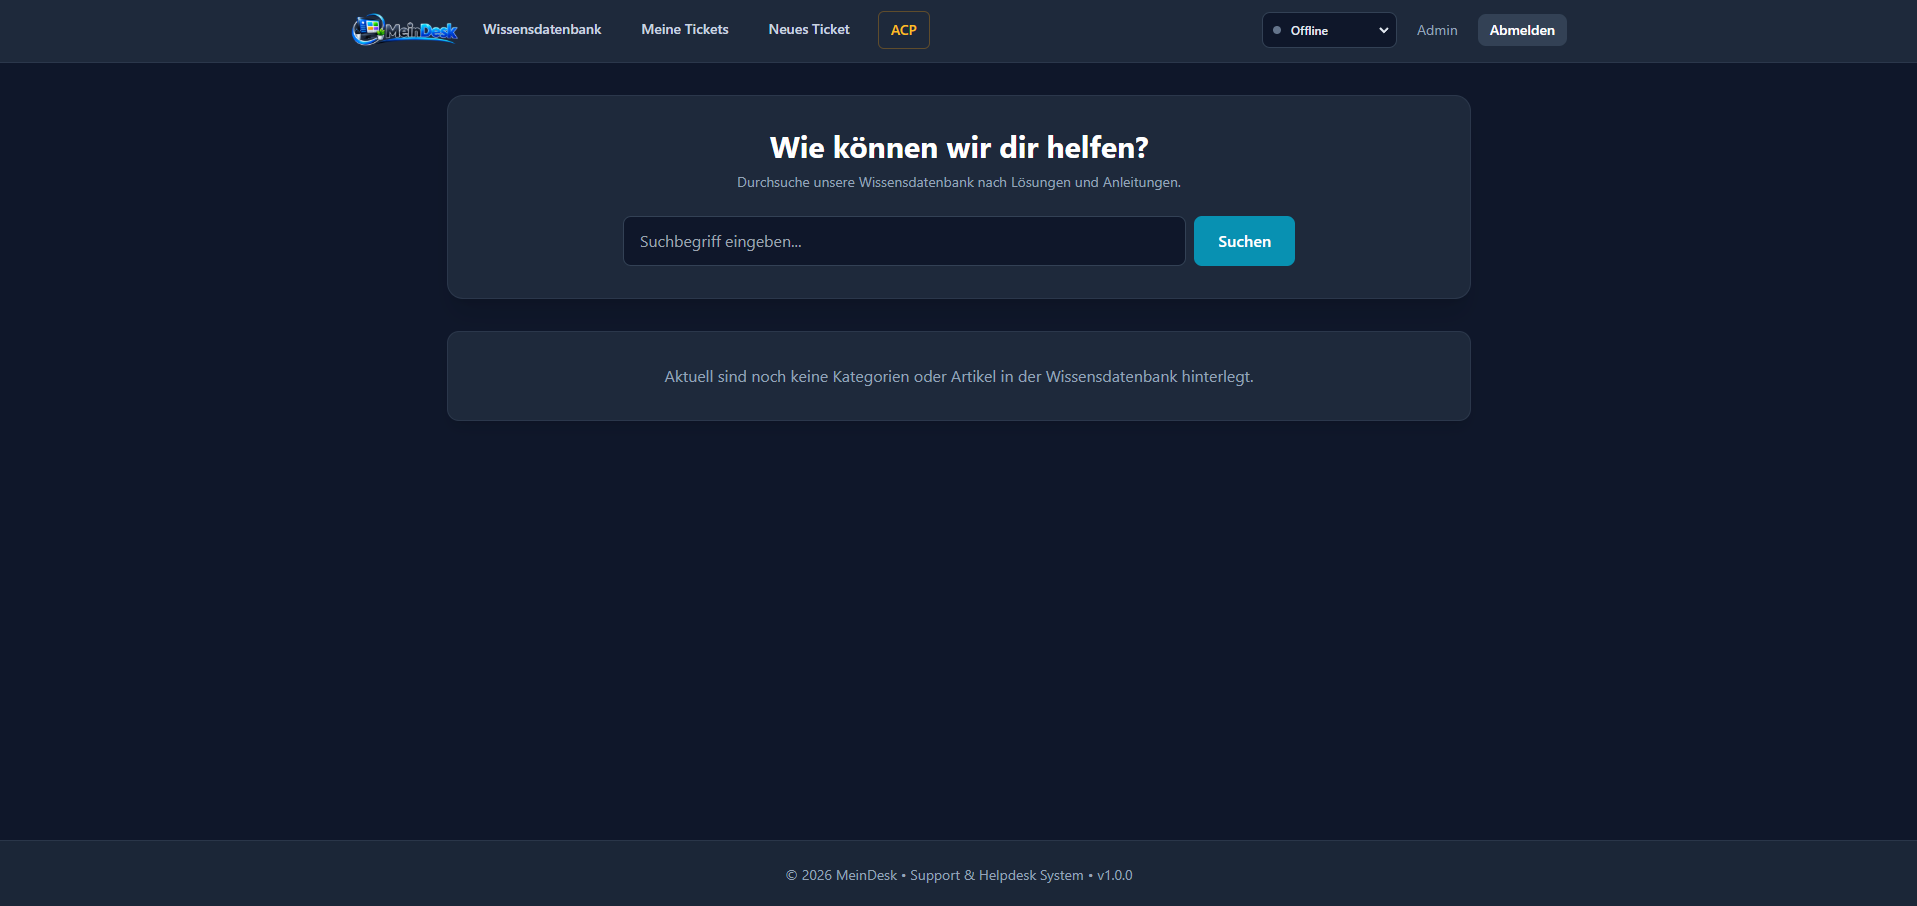Click the text 'Durchsuche unsere Wissensdatenbank nach Lösungen und Anleitungen.'
1917x906 pixels.
click(x=959, y=183)
